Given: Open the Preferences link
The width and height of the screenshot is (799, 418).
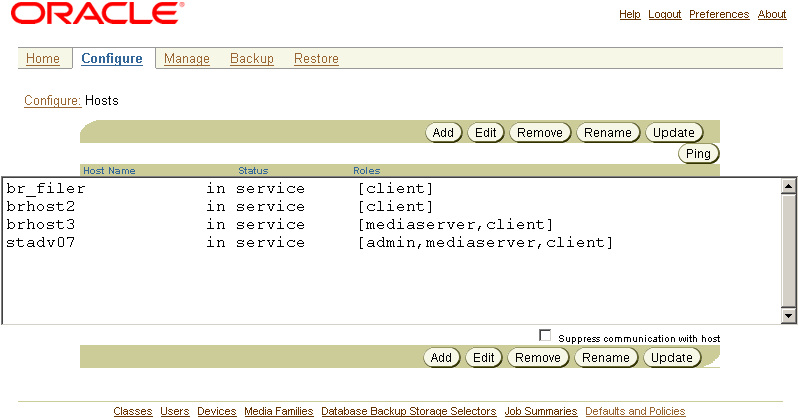Looking at the screenshot, I should pyautogui.click(x=719, y=15).
